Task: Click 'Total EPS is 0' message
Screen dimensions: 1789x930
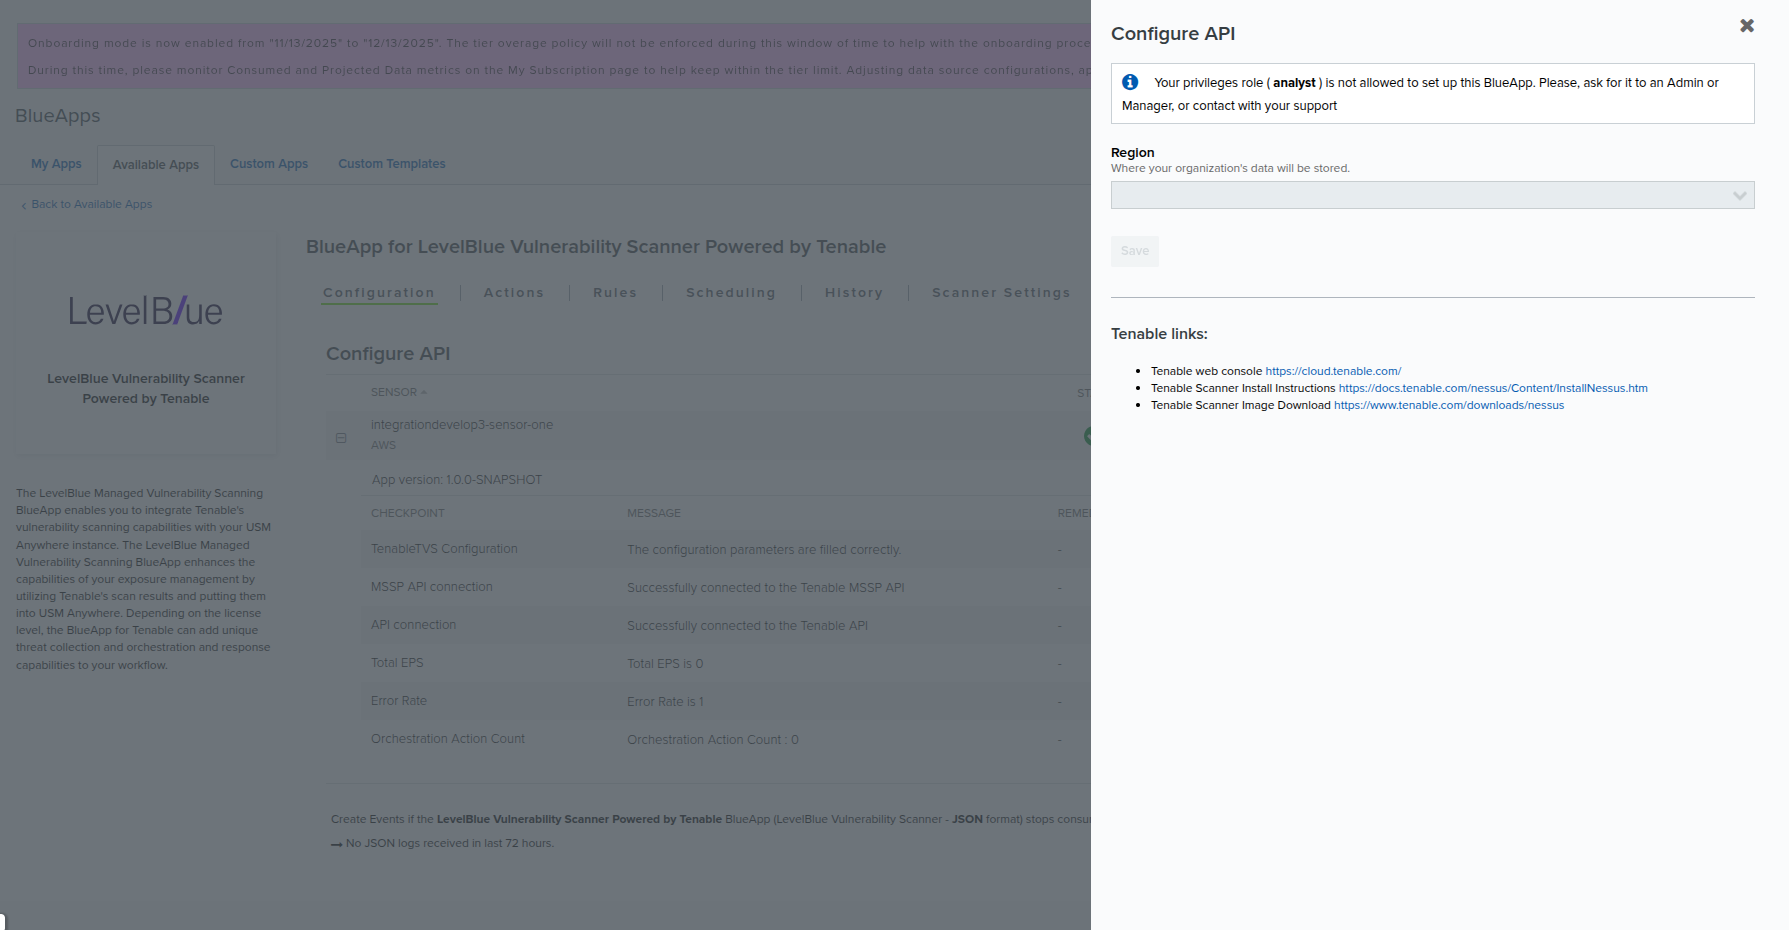Action: (665, 664)
